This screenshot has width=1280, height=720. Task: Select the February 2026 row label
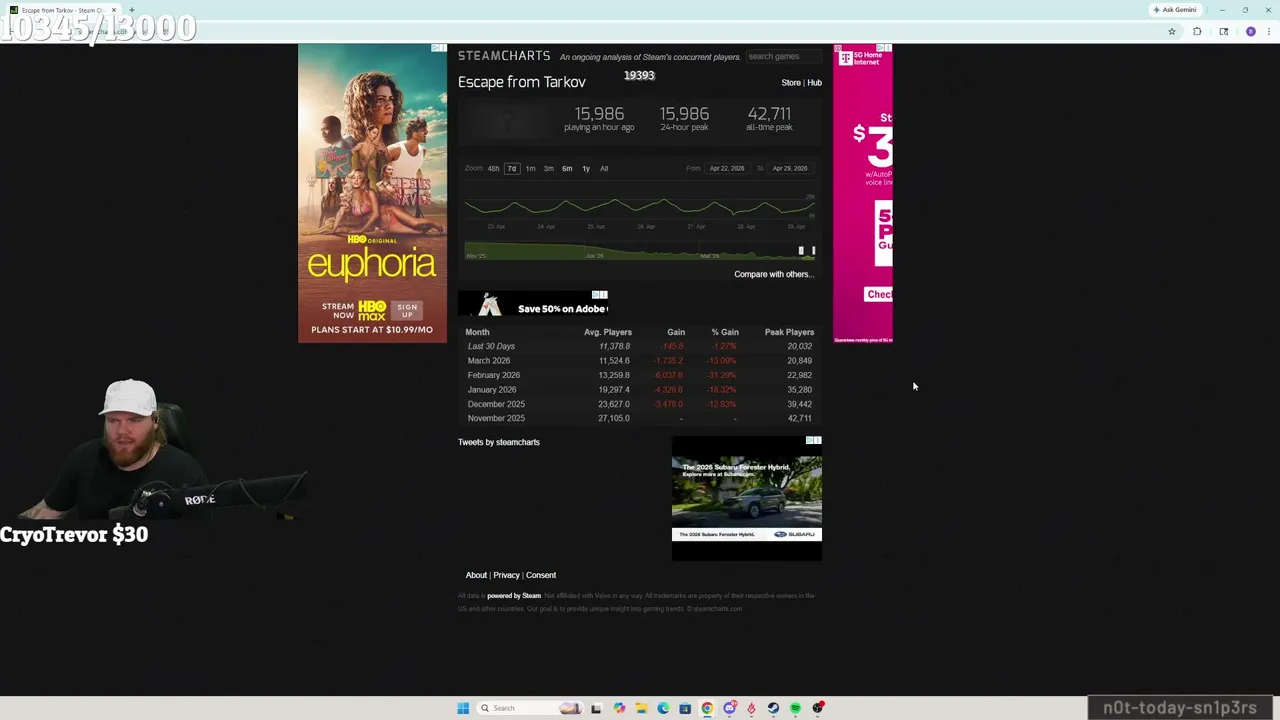pos(494,375)
